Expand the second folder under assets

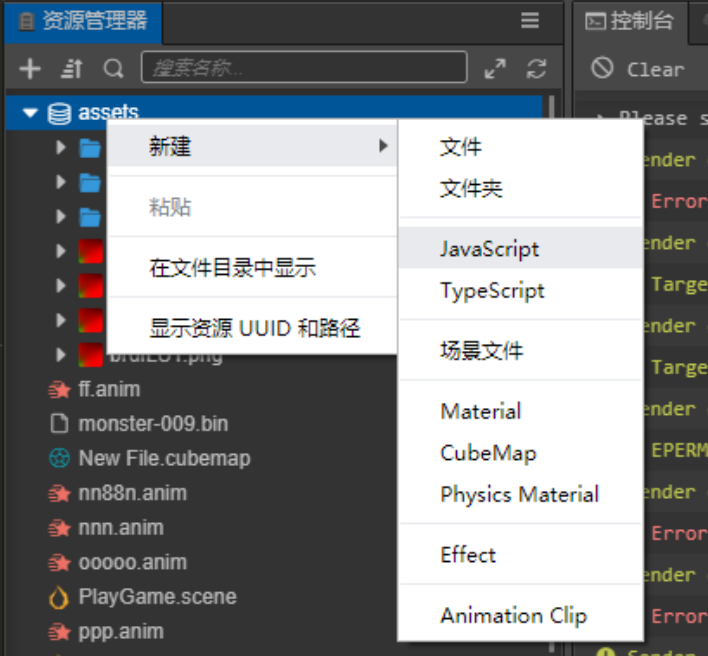click(62, 182)
